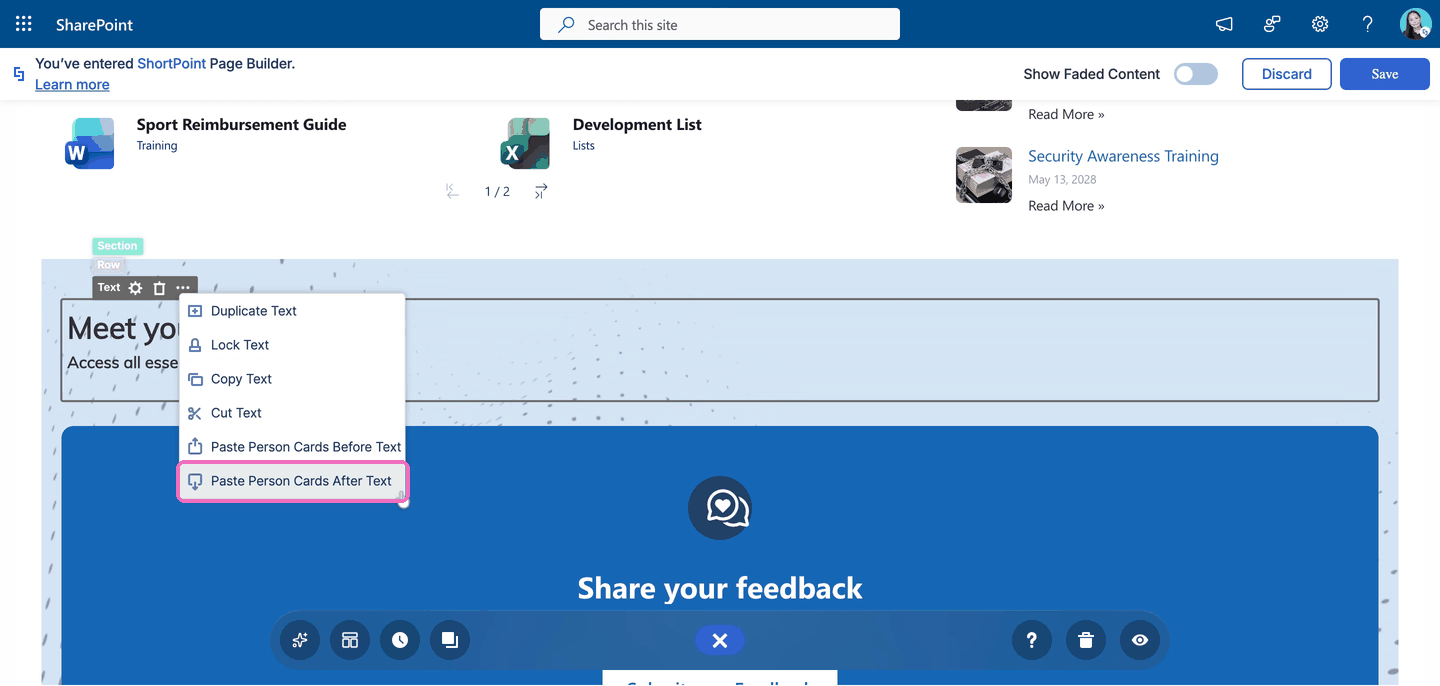1440x686 pixels.
Task: Open the Learn more link
Action: coord(72,85)
